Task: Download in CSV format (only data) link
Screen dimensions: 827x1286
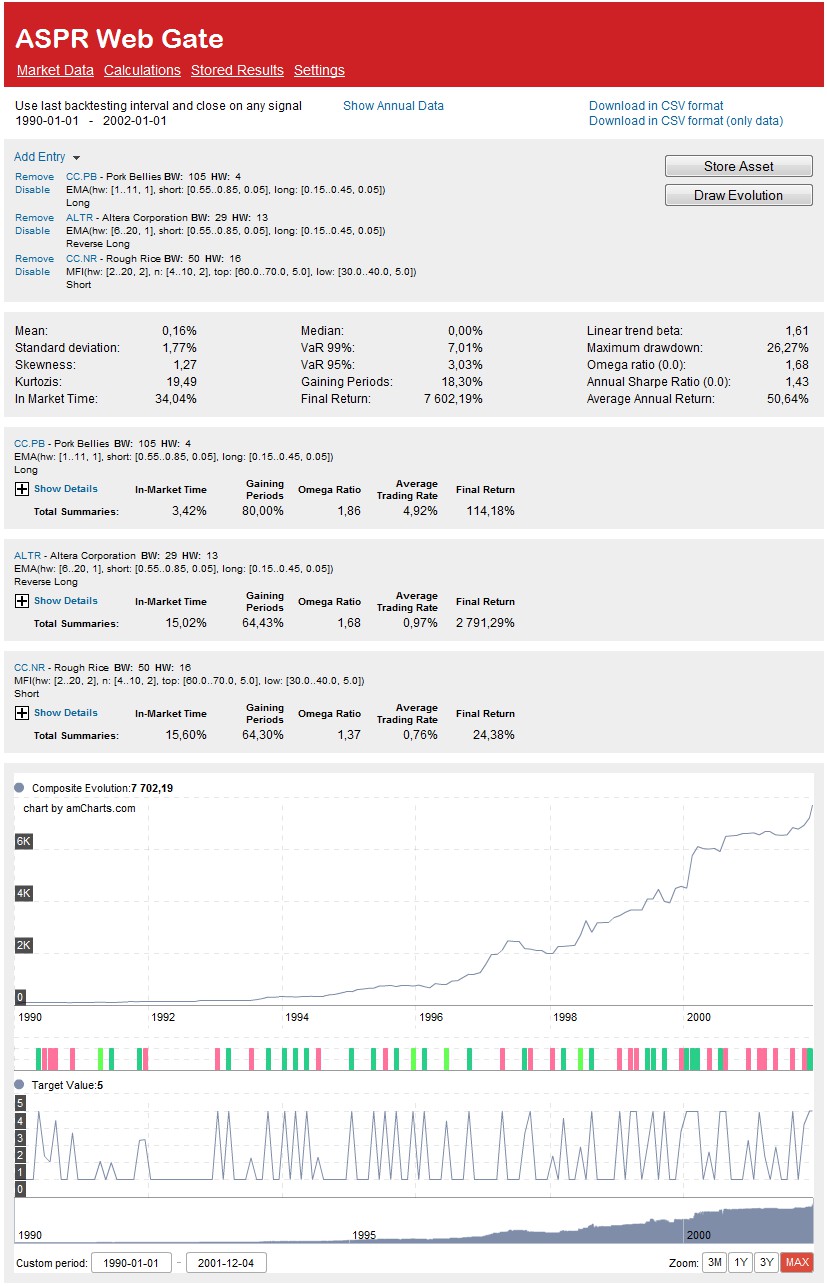Action: (685, 121)
